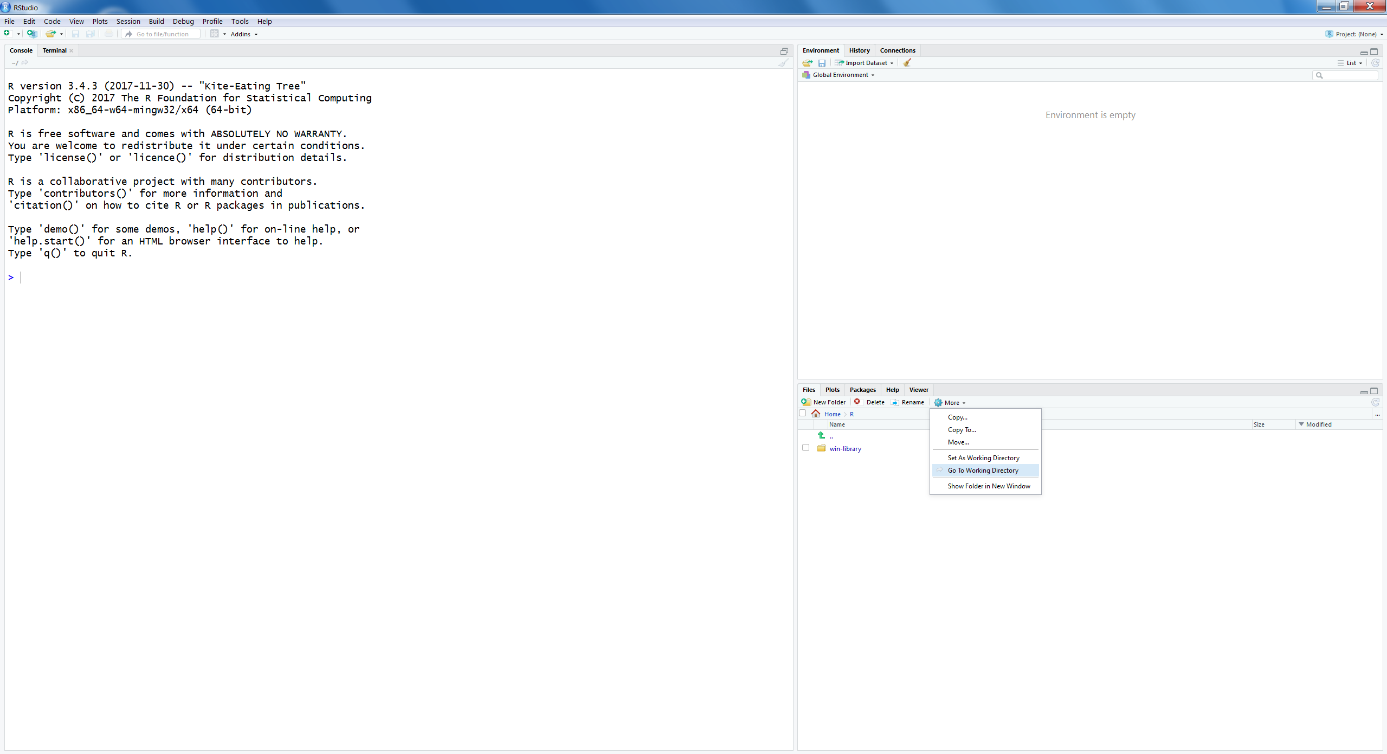This screenshot has width=1387, height=754.
Task: Click the broom icon to clear Environment
Action: (x=907, y=63)
